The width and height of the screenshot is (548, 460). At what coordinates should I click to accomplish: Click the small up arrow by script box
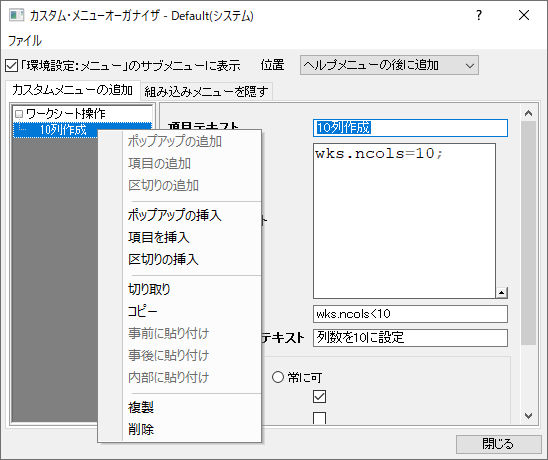502,293
